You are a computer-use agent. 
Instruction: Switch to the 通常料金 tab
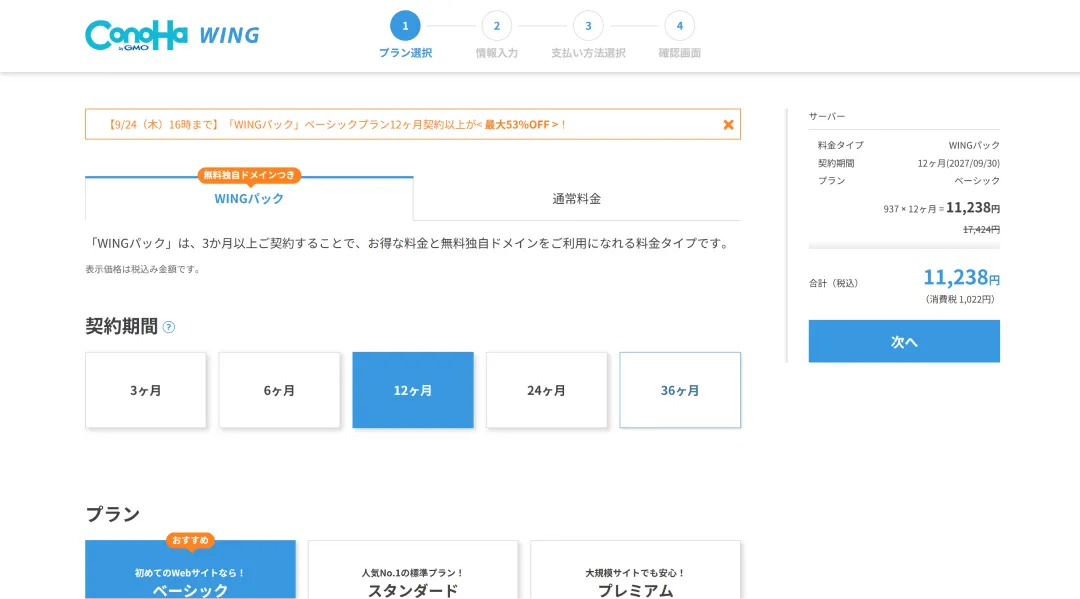click(577, 199)
